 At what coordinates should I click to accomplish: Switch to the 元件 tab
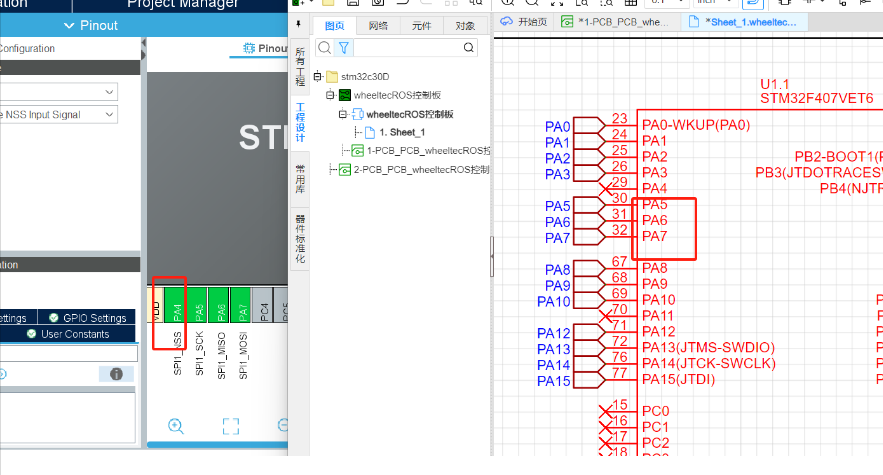coord(421,26)
